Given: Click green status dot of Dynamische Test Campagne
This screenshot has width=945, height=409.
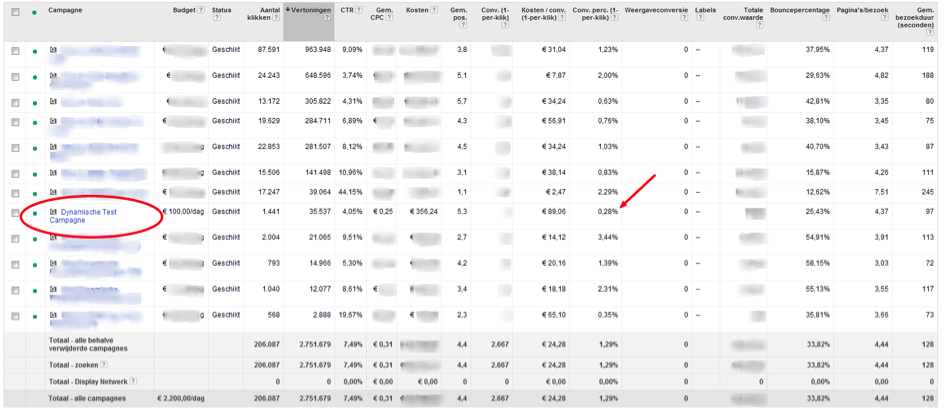Looking at the screenshot, I should pos(35,214).
